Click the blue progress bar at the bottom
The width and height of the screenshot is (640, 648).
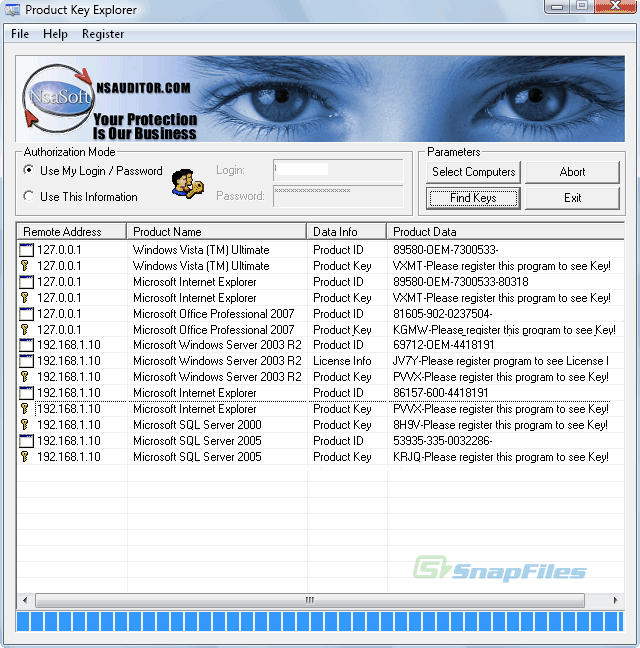(x=320, y=622)
